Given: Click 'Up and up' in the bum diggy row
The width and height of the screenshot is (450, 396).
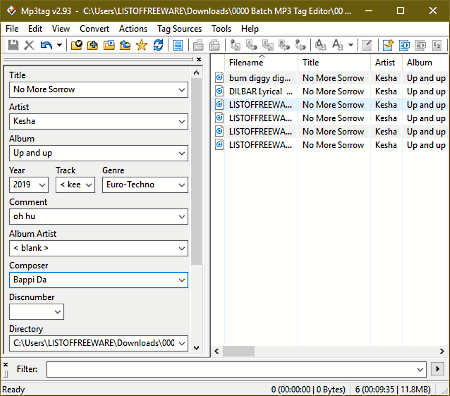Looking at the screenshot, I should pyautogui.click(x=426, y=78).
